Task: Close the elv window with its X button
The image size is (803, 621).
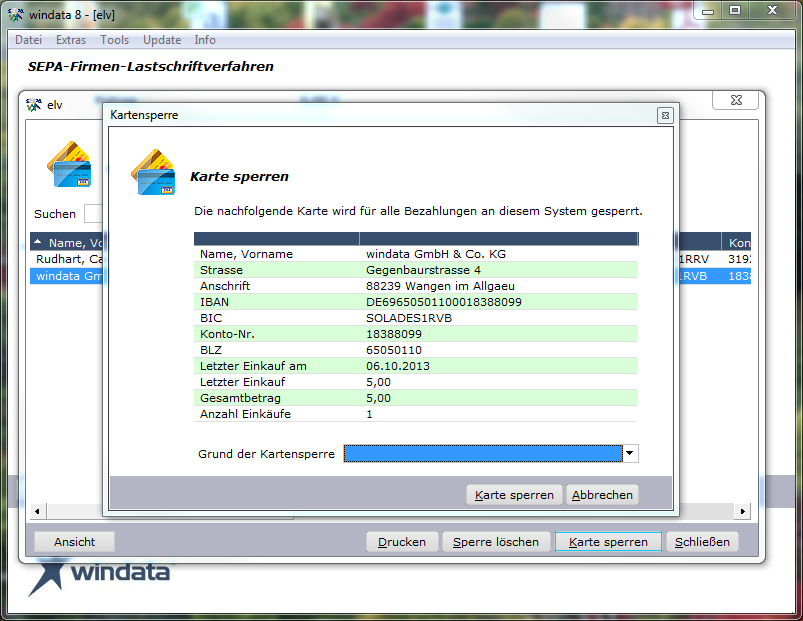Action: (x=736, y=100)
